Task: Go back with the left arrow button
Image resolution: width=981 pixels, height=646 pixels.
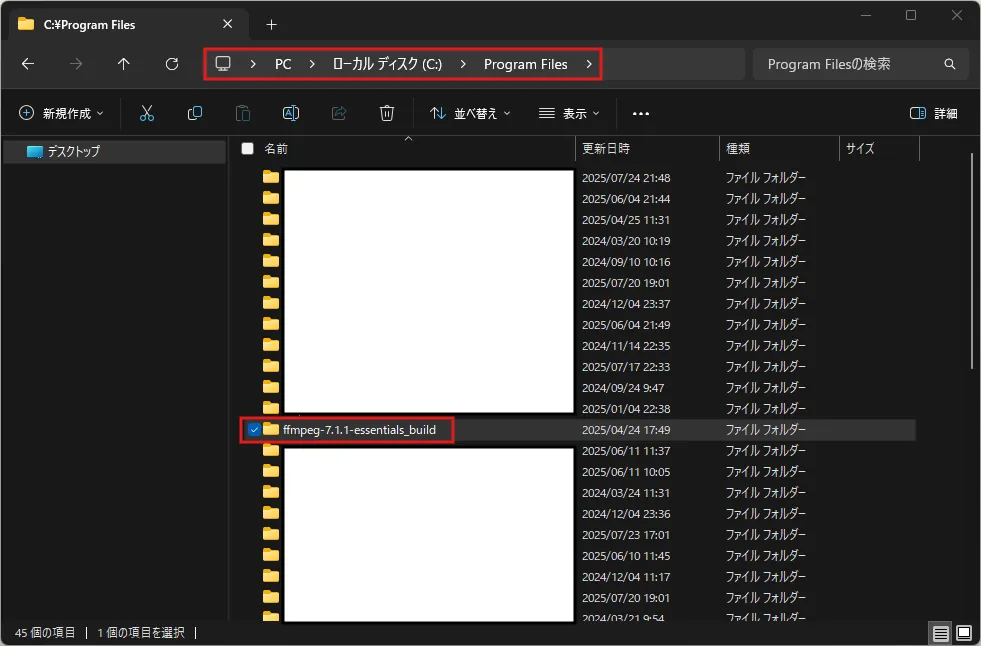Action: coord(28,64)
